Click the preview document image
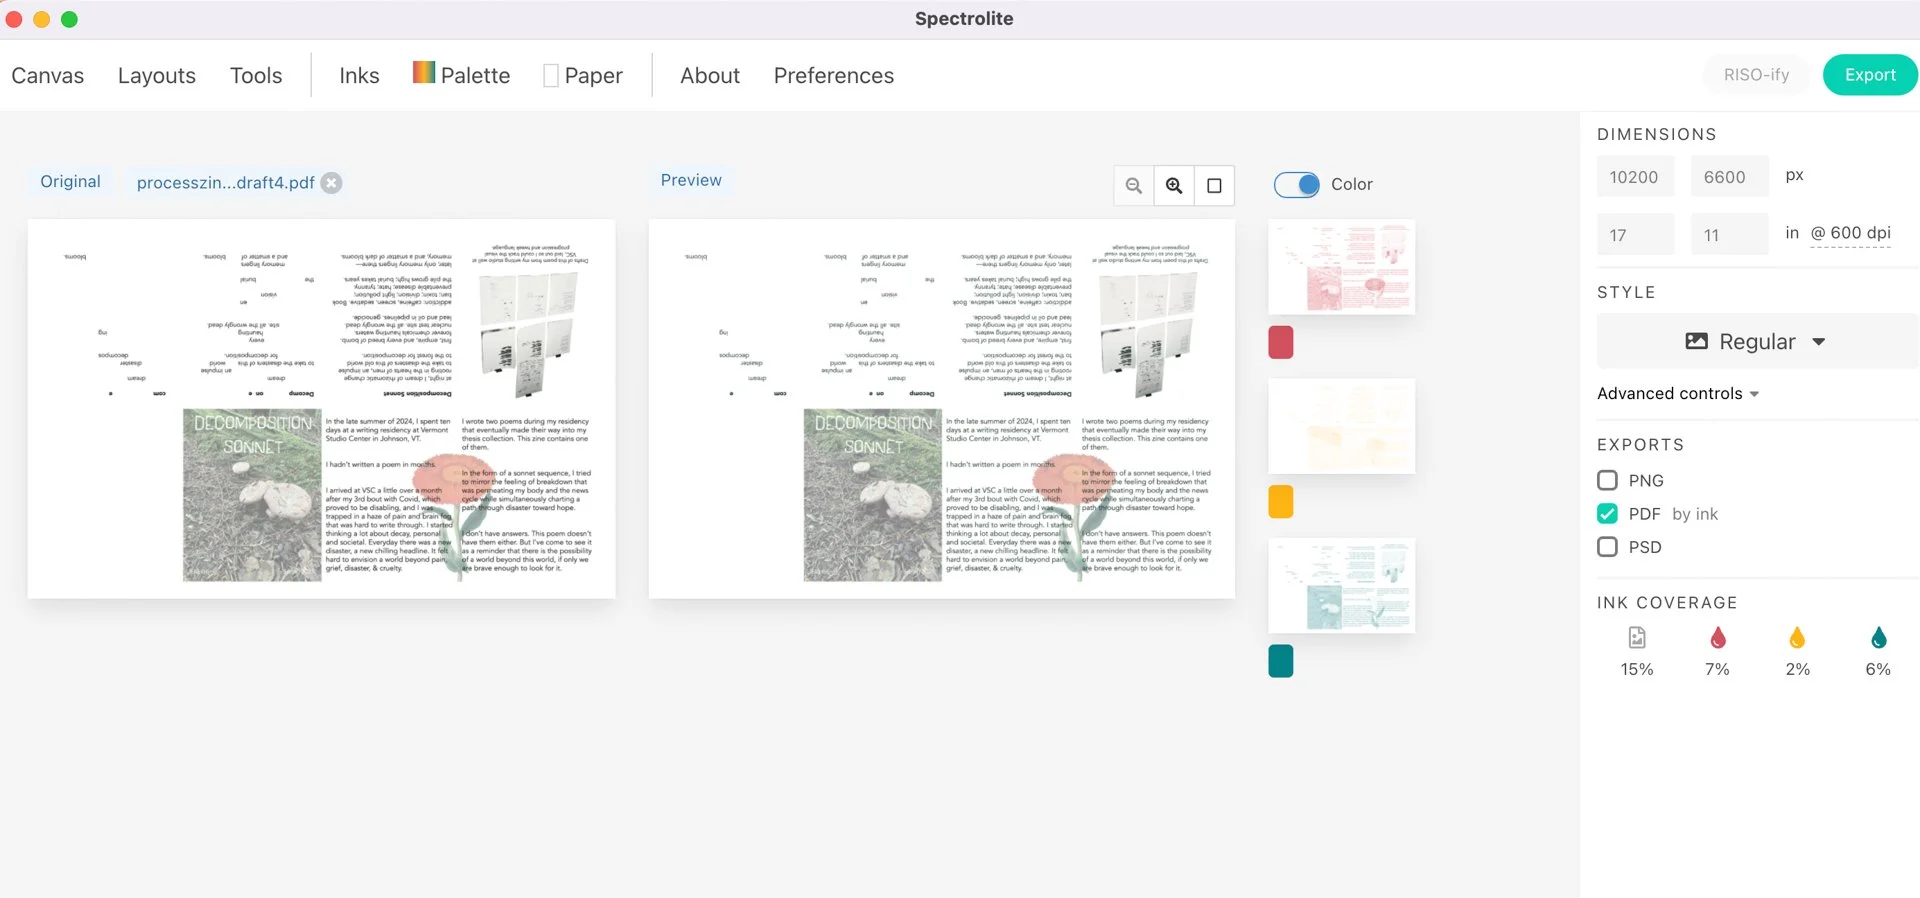This screenshot has width=1920, height=898. click(x=942, y=409)
